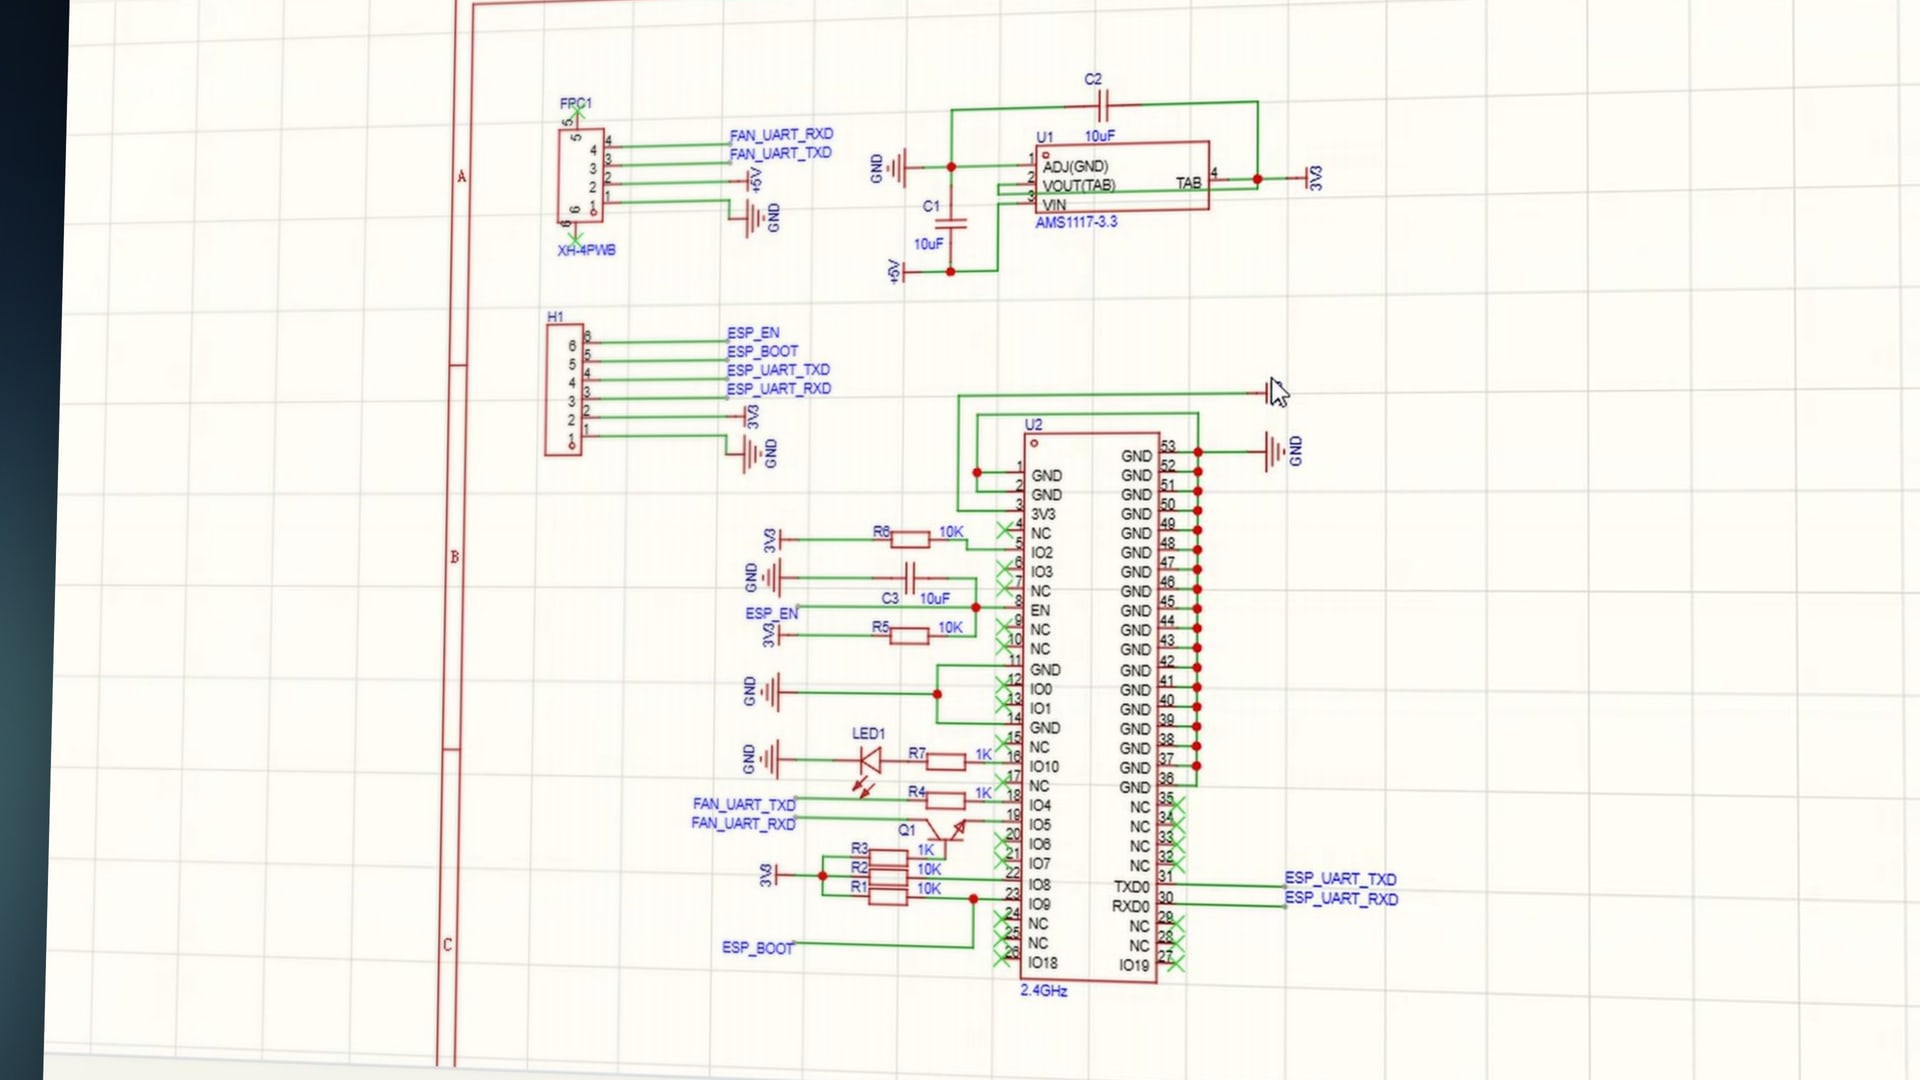Screen dimensions: 1920x1080
Task: Select the U1 regulator component body
Action: (1121, 176)
